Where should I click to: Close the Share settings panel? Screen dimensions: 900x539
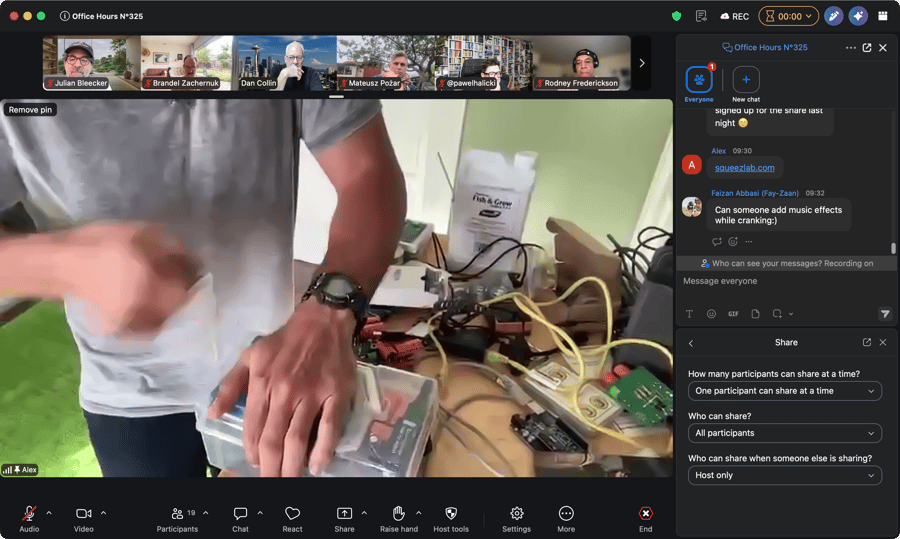click(883, 342)
